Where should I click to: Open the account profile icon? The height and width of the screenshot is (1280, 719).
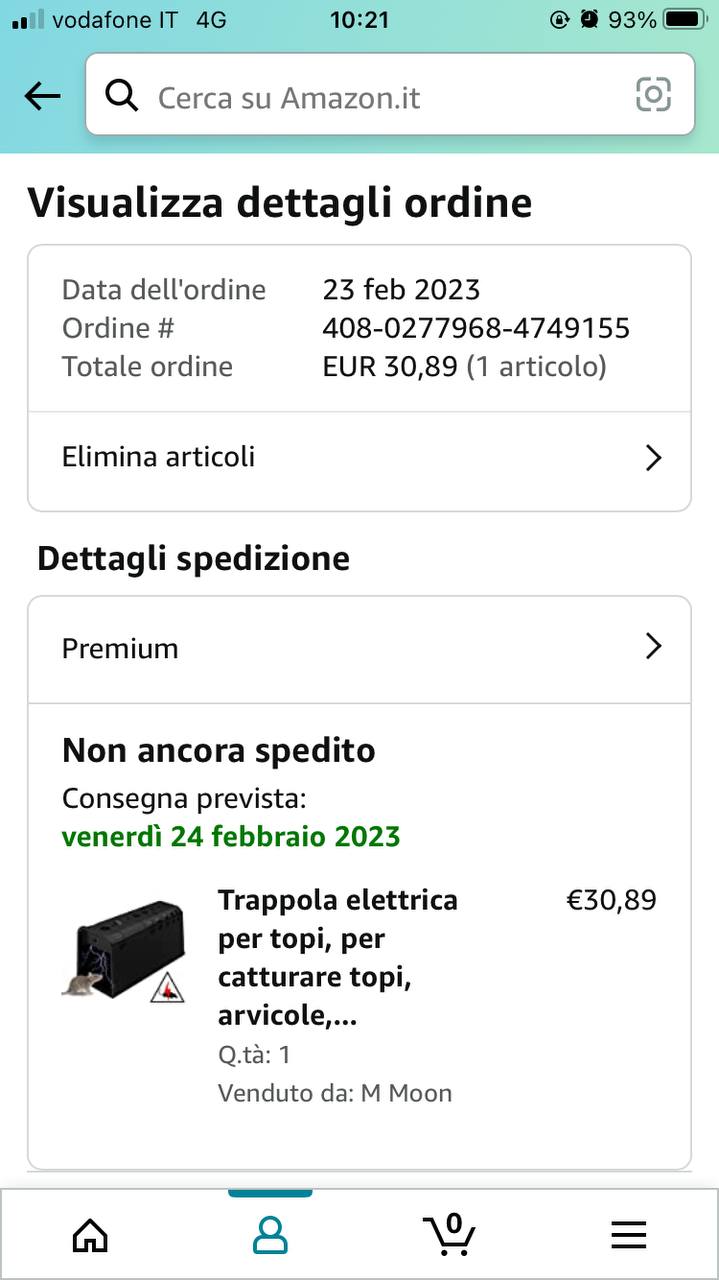[270, 1236]
